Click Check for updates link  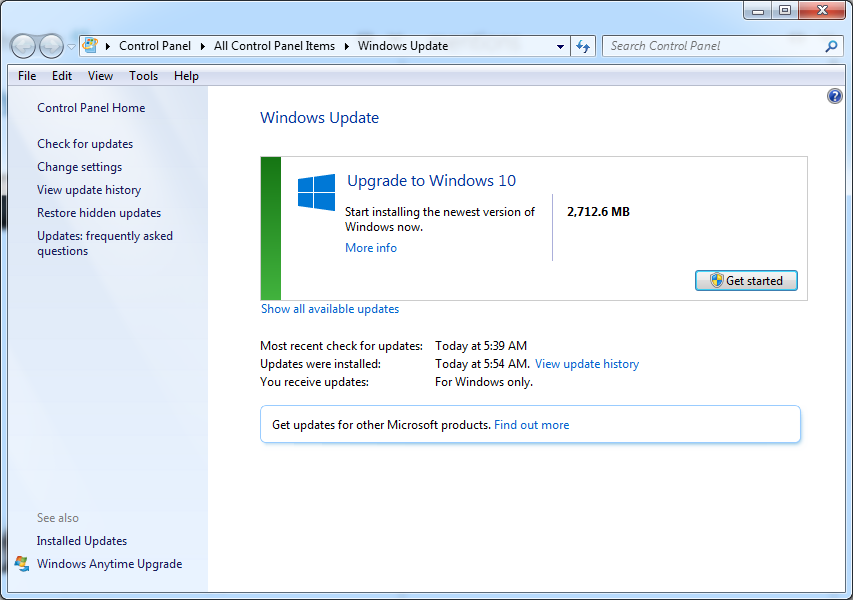(85, 144)
